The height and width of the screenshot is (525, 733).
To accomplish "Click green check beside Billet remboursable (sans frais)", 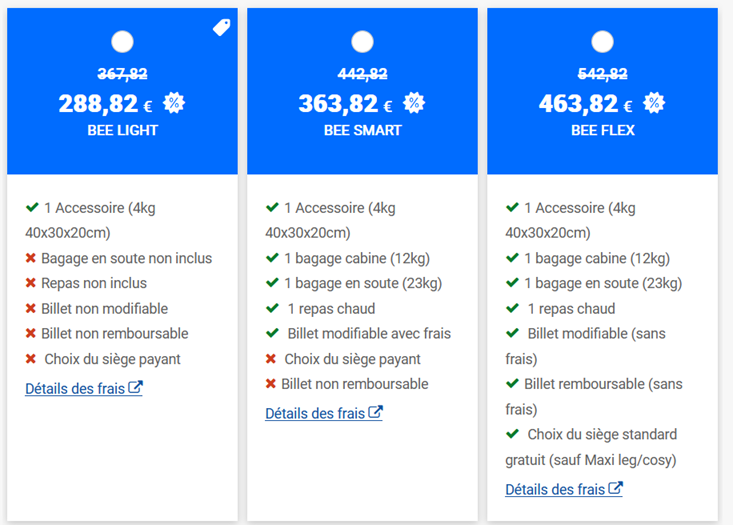I will click(512, 383).
